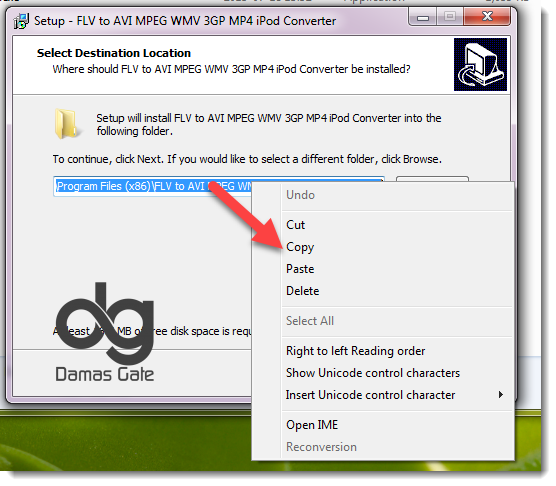556x486 pixels.
Task: Click the computer install wizard image
Action: coord(480,65)
